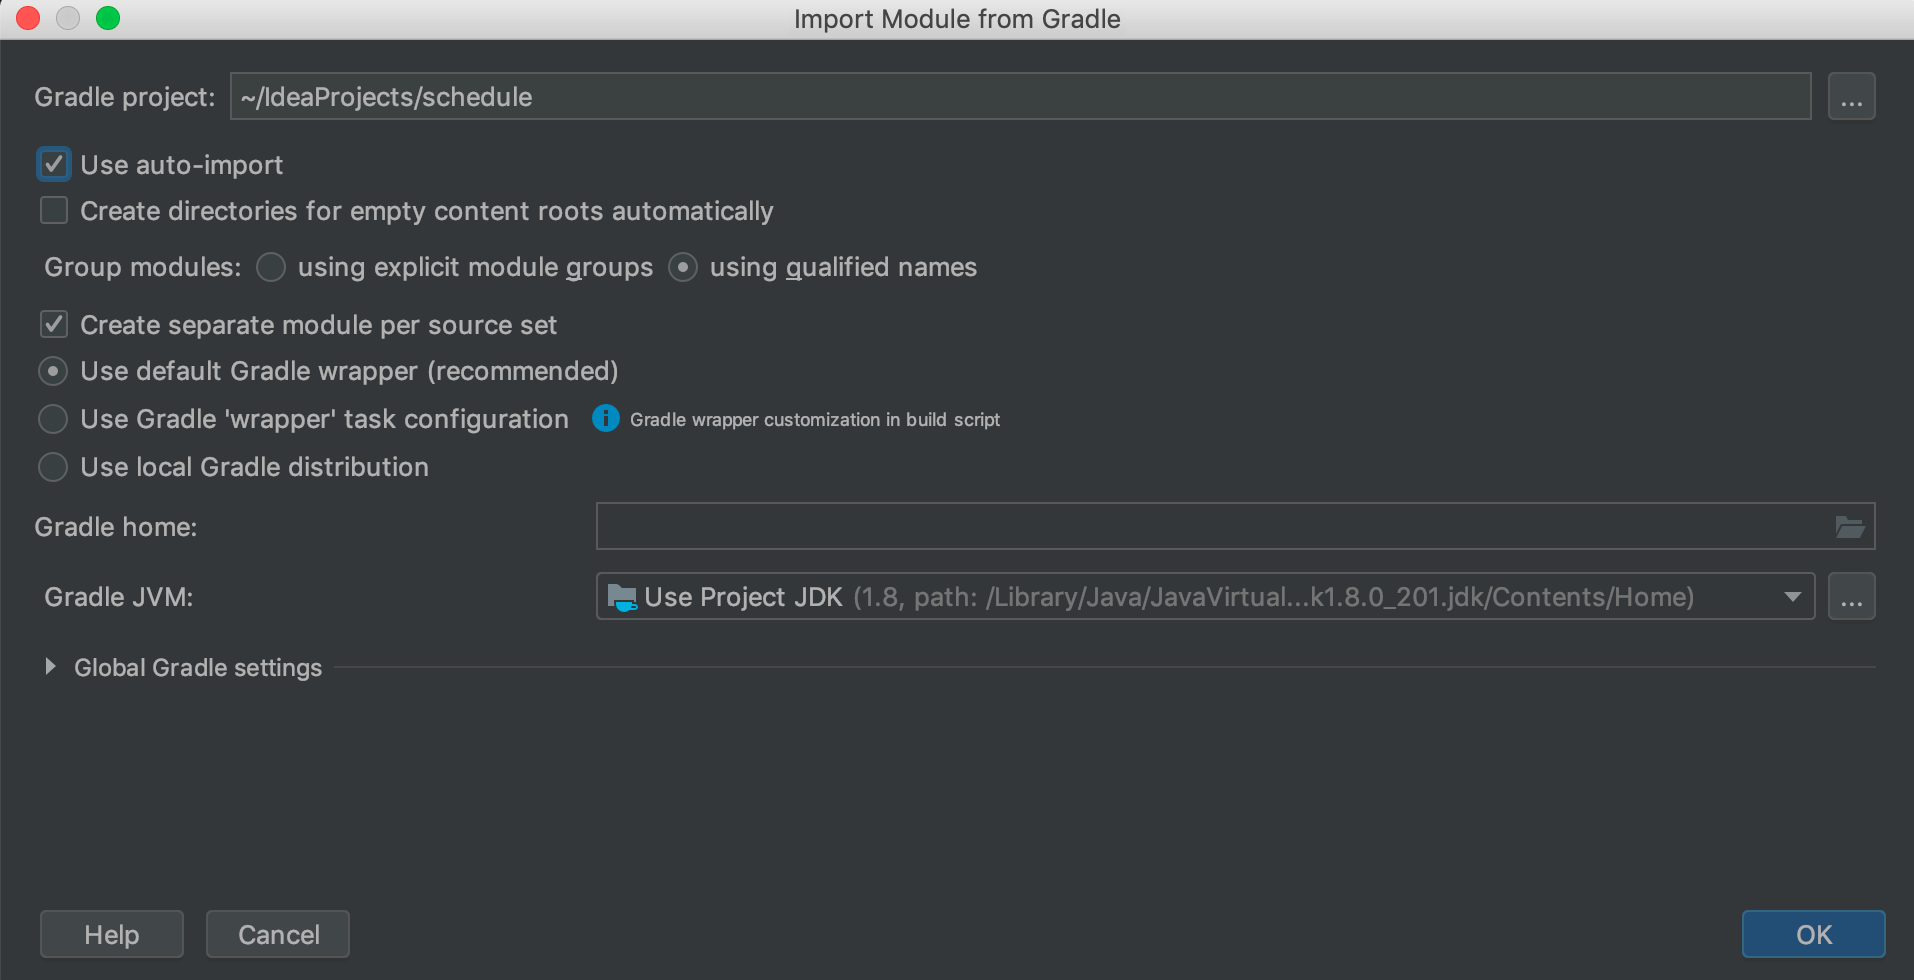Screen dimensions: 1914x980
Task: Uncheck Use auto-import checkbox
Action: point(54,164)
